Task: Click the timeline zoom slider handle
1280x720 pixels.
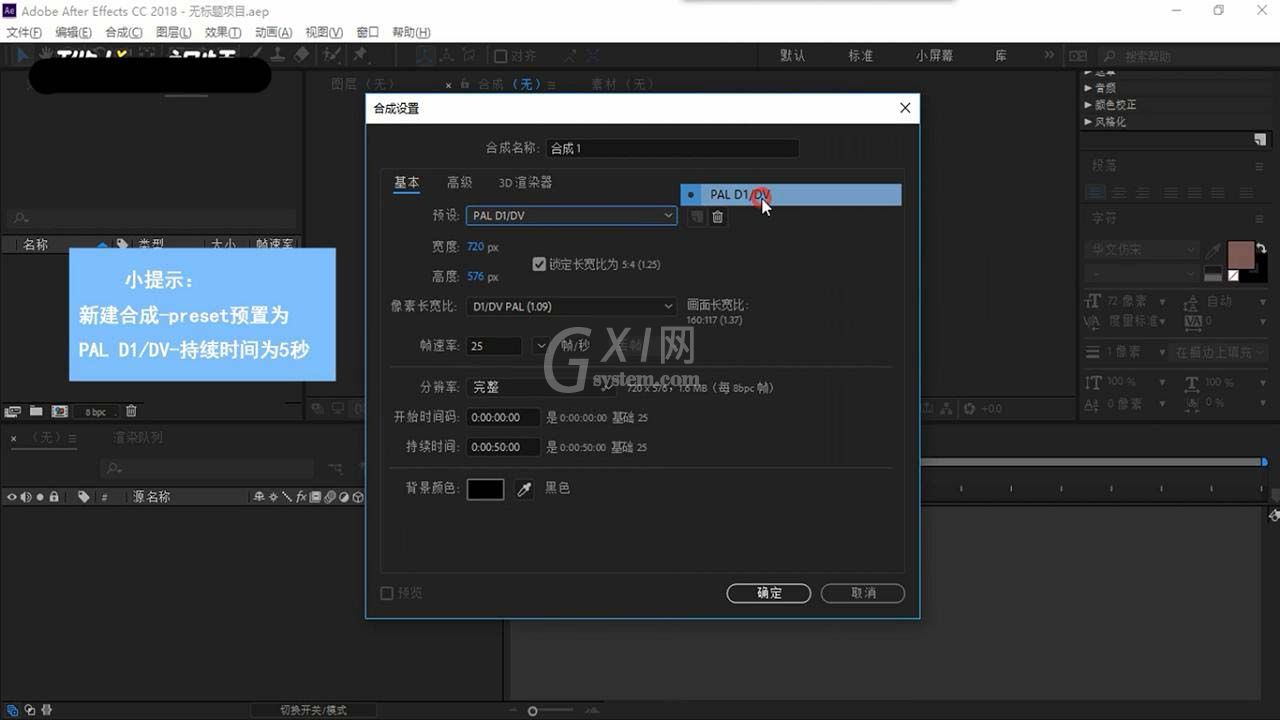Action: (533, 711)
